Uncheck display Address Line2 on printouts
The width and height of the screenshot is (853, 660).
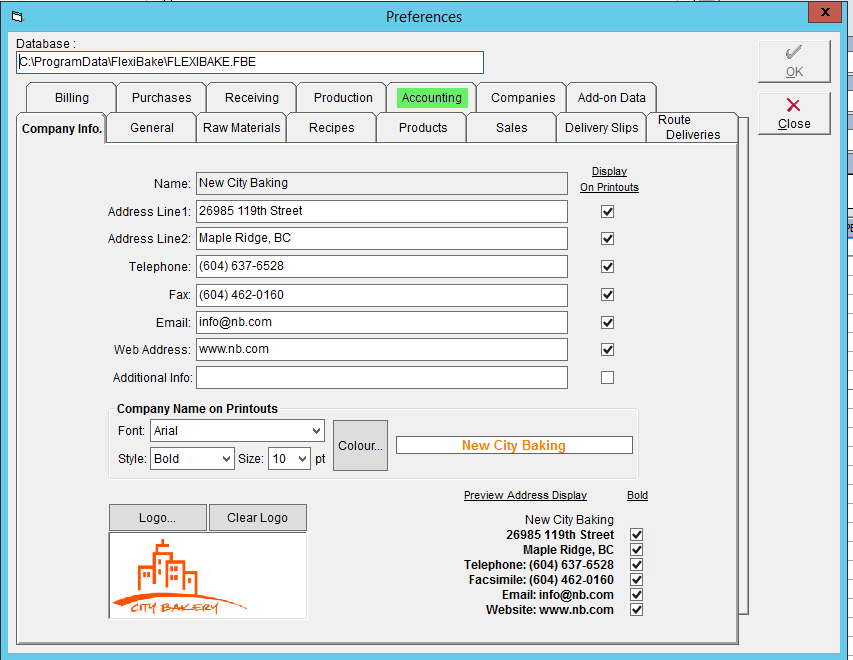click(607, 238)
